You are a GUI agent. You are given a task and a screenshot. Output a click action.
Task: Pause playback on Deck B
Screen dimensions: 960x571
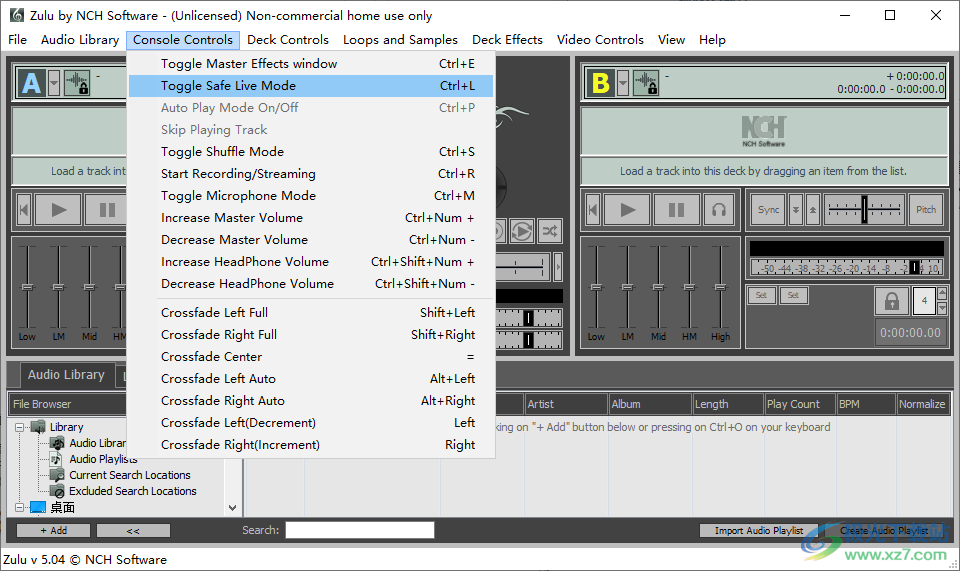[x=676, y=210]
